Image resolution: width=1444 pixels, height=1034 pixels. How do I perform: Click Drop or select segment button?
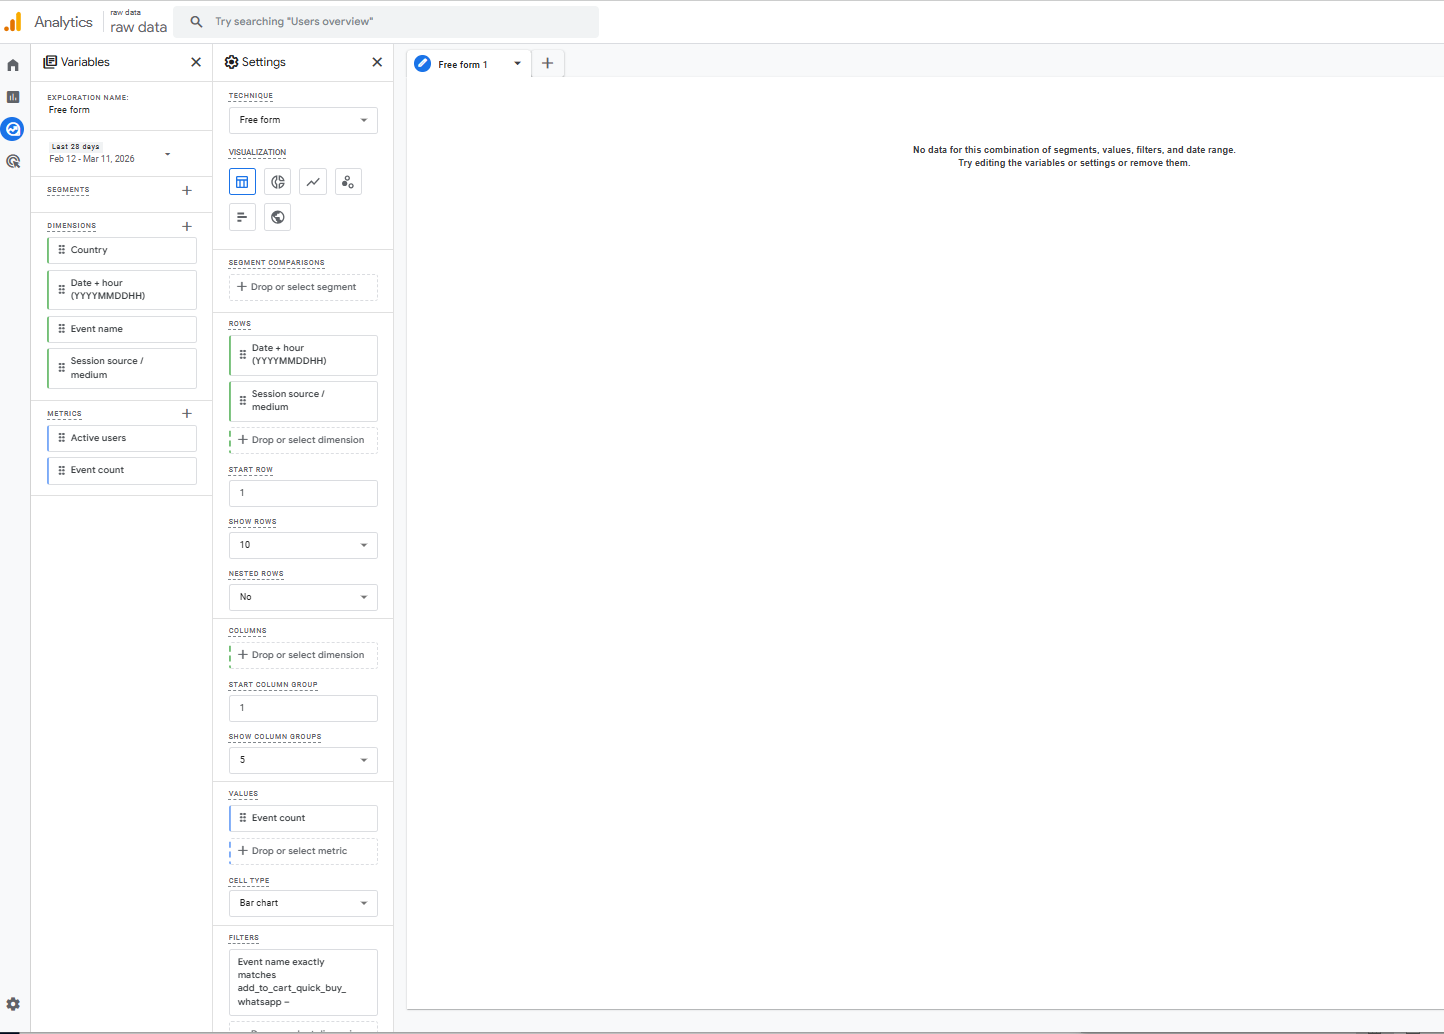coord(303,287)
